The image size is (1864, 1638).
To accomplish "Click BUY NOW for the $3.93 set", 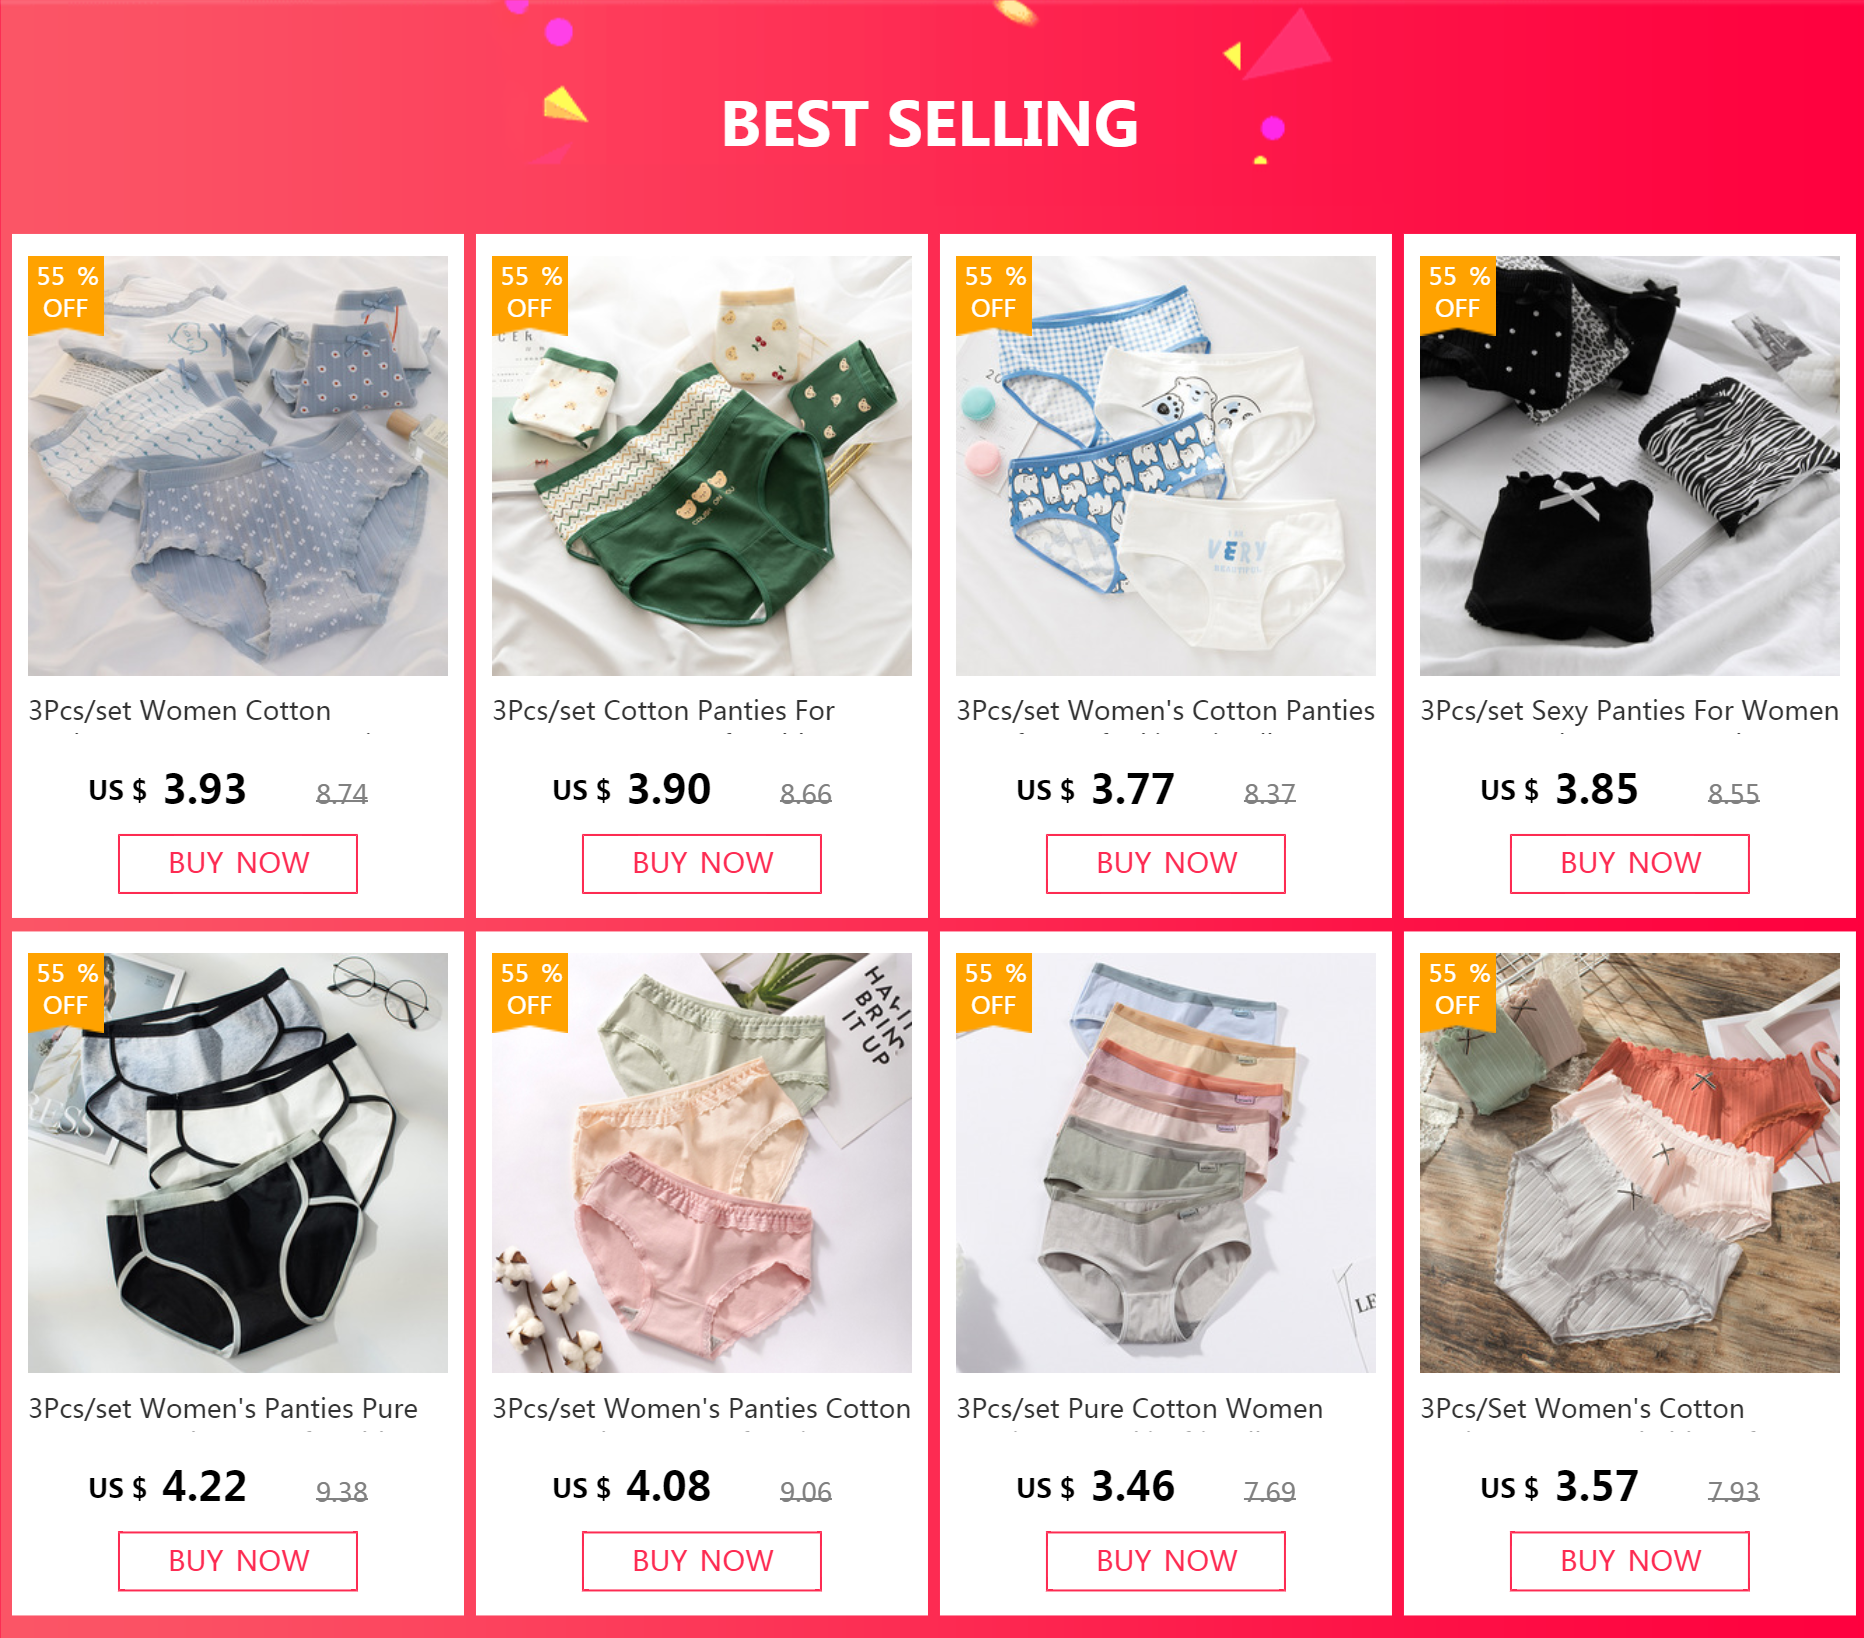I will click(238, 863).
